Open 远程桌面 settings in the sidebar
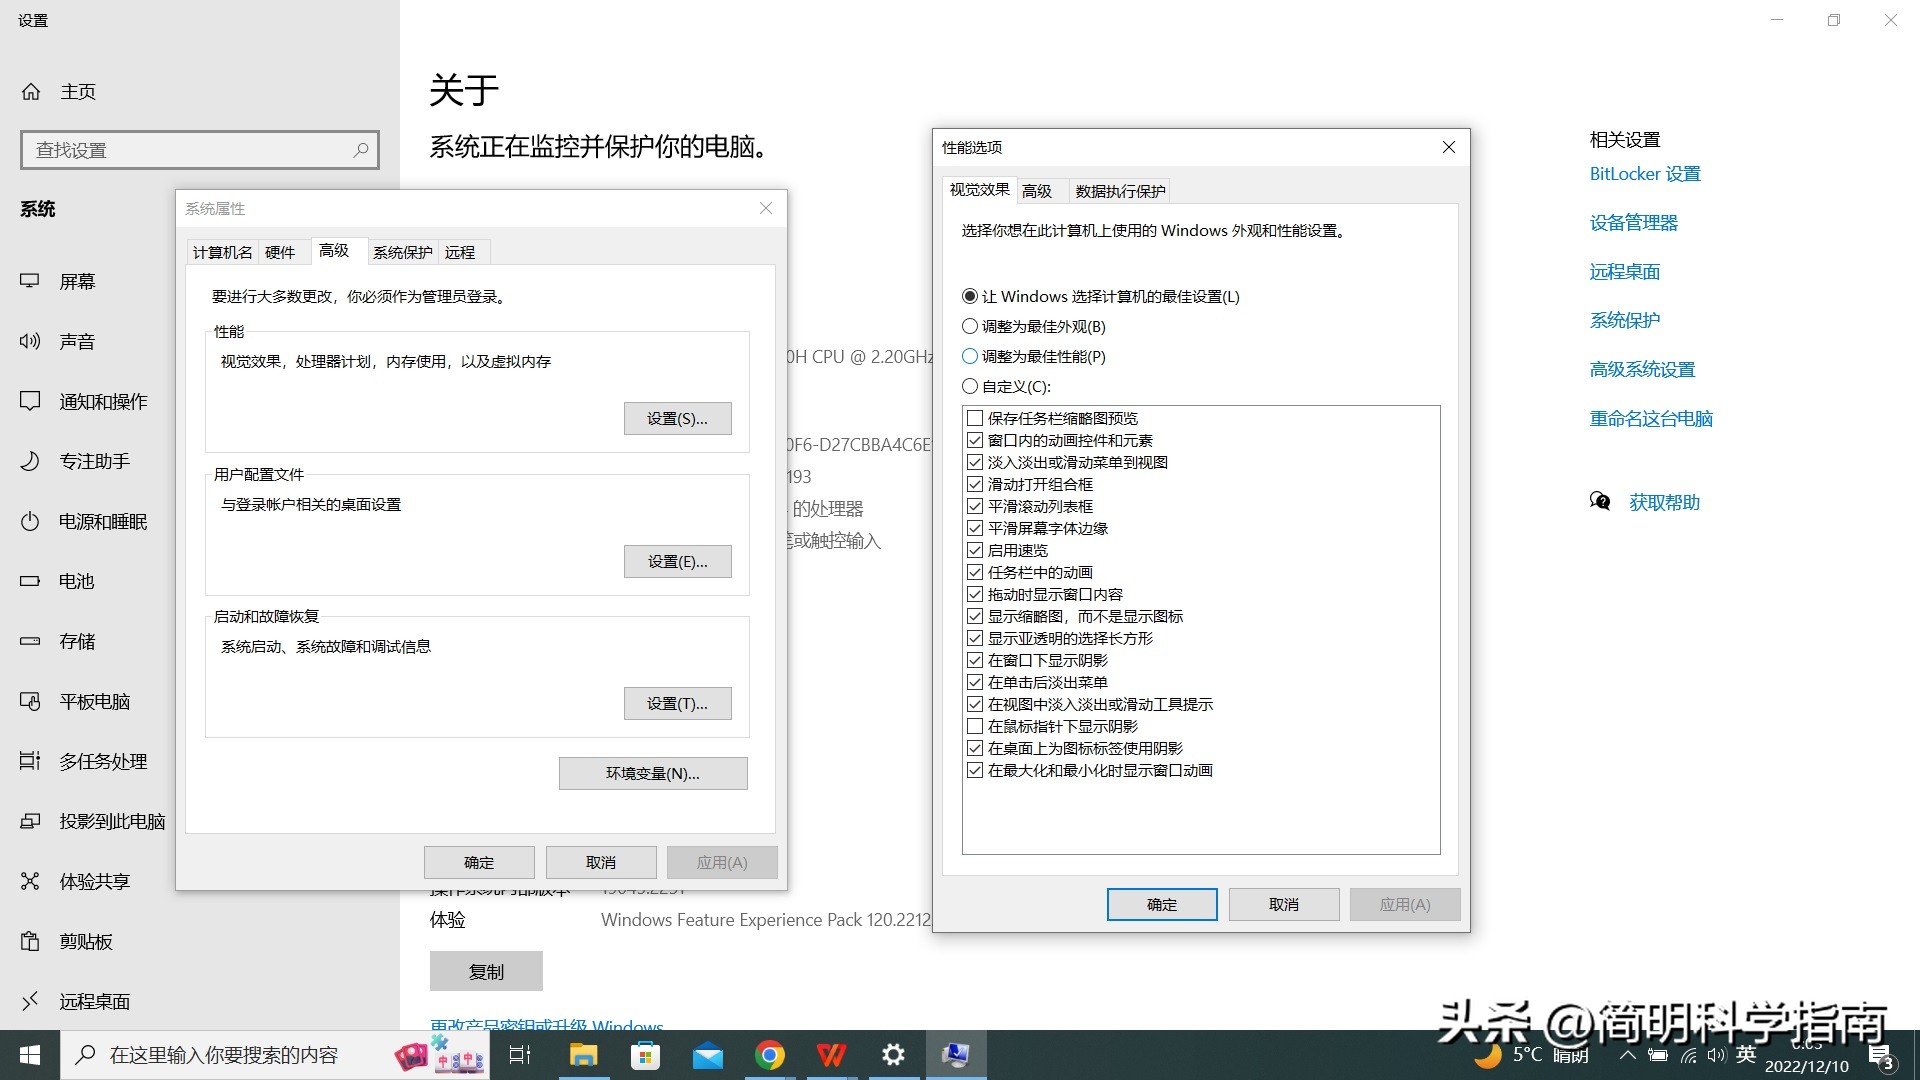The width and height of the screenshot is (1920, 1080). click(x=95, y=1001)
